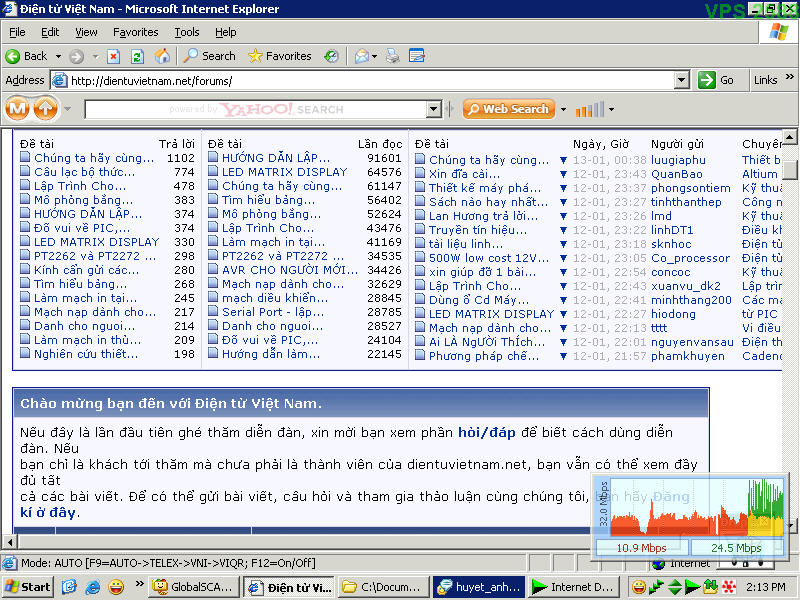Click the 10.9 Mbps readout in network monitor

(641, 548)
